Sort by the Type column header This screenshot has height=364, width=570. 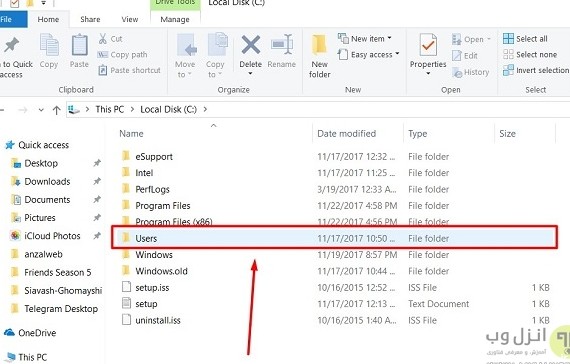coord(417,133)
